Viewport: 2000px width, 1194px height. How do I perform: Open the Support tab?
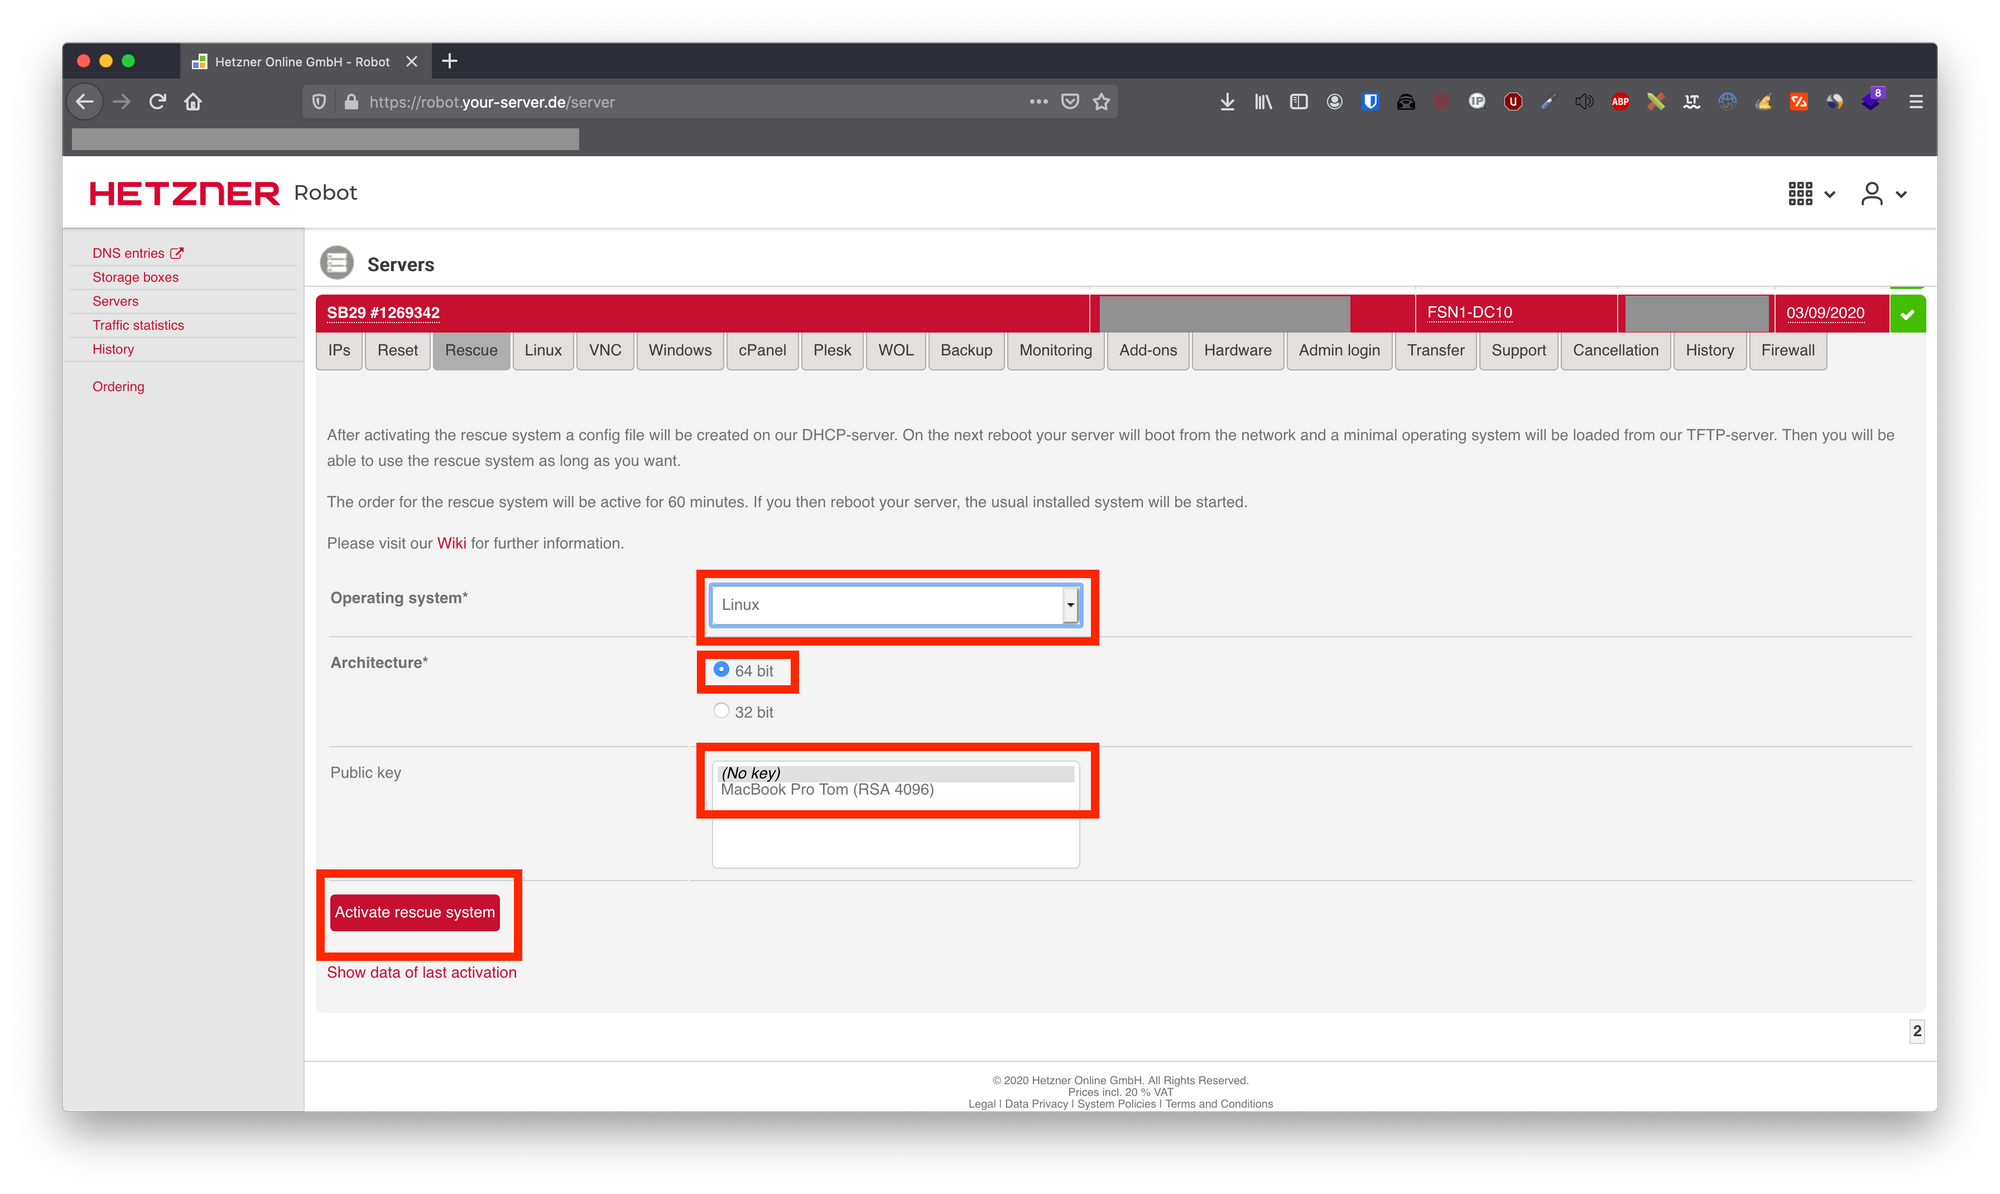click(1519, 351)
